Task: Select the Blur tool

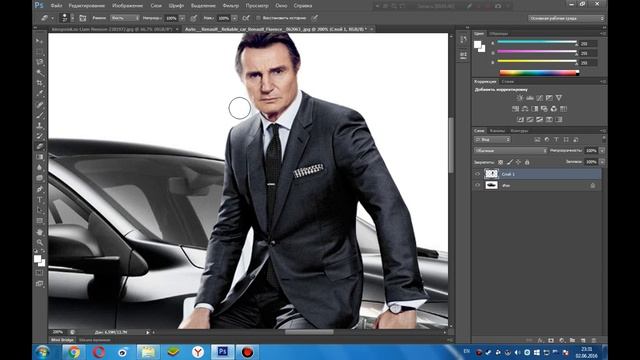Action: (40, 167)
